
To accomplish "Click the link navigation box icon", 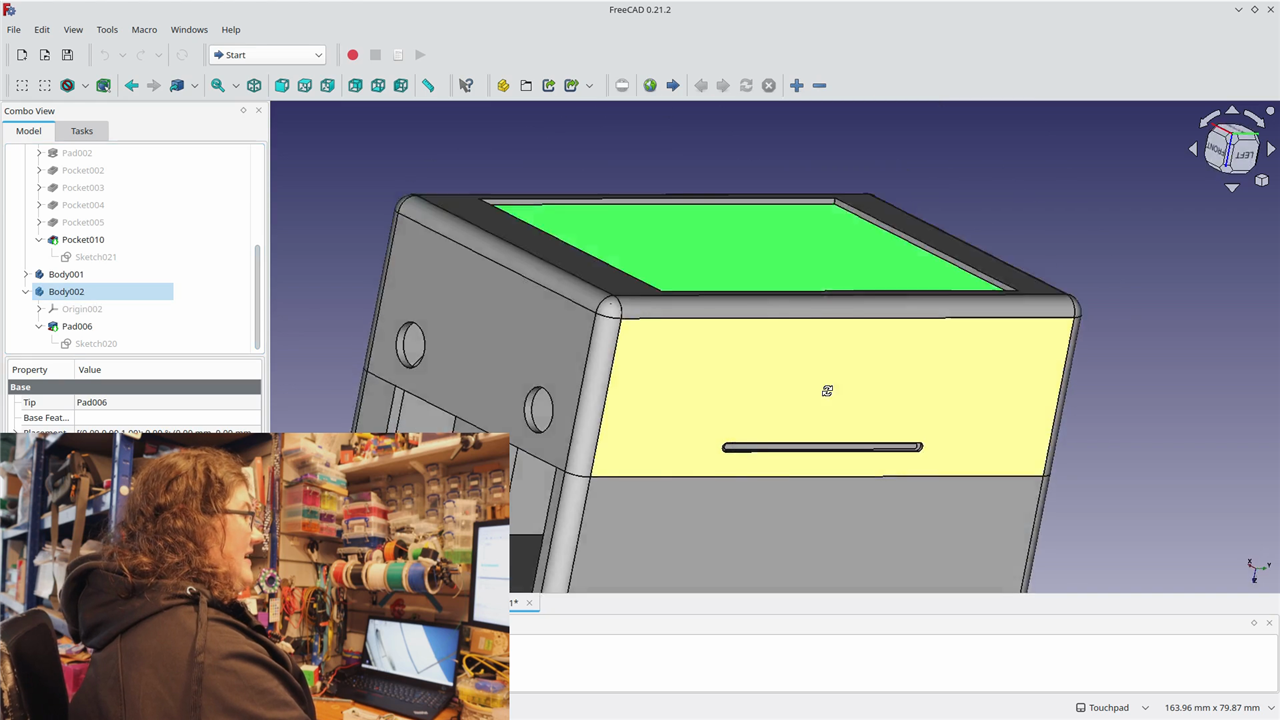I will (177, 86).
